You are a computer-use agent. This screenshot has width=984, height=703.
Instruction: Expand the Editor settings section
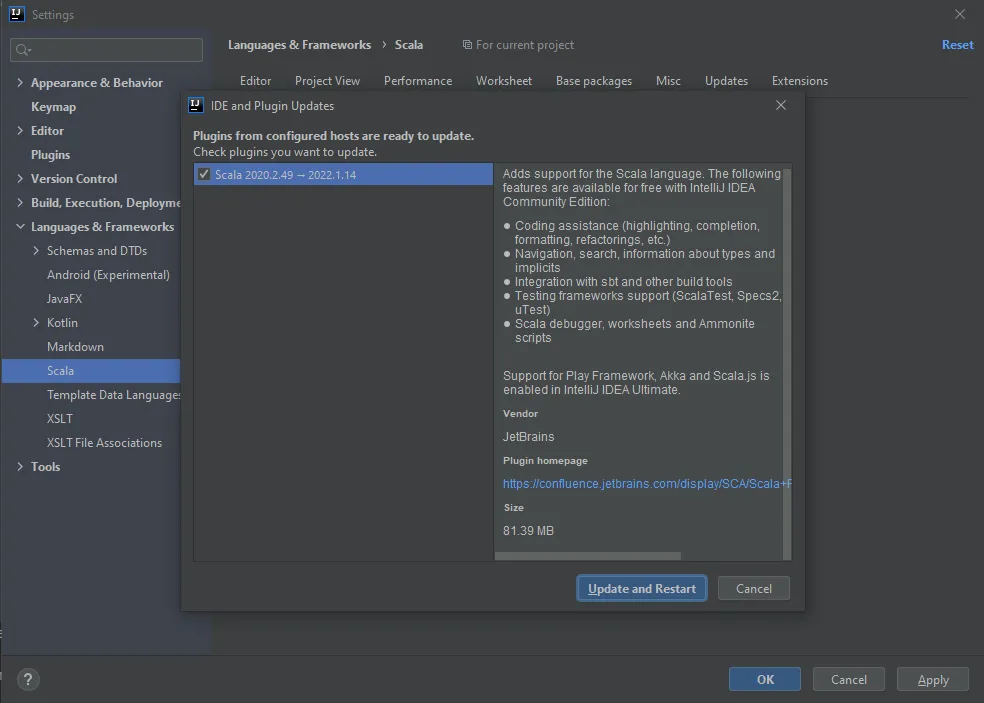tap(20, 131)
